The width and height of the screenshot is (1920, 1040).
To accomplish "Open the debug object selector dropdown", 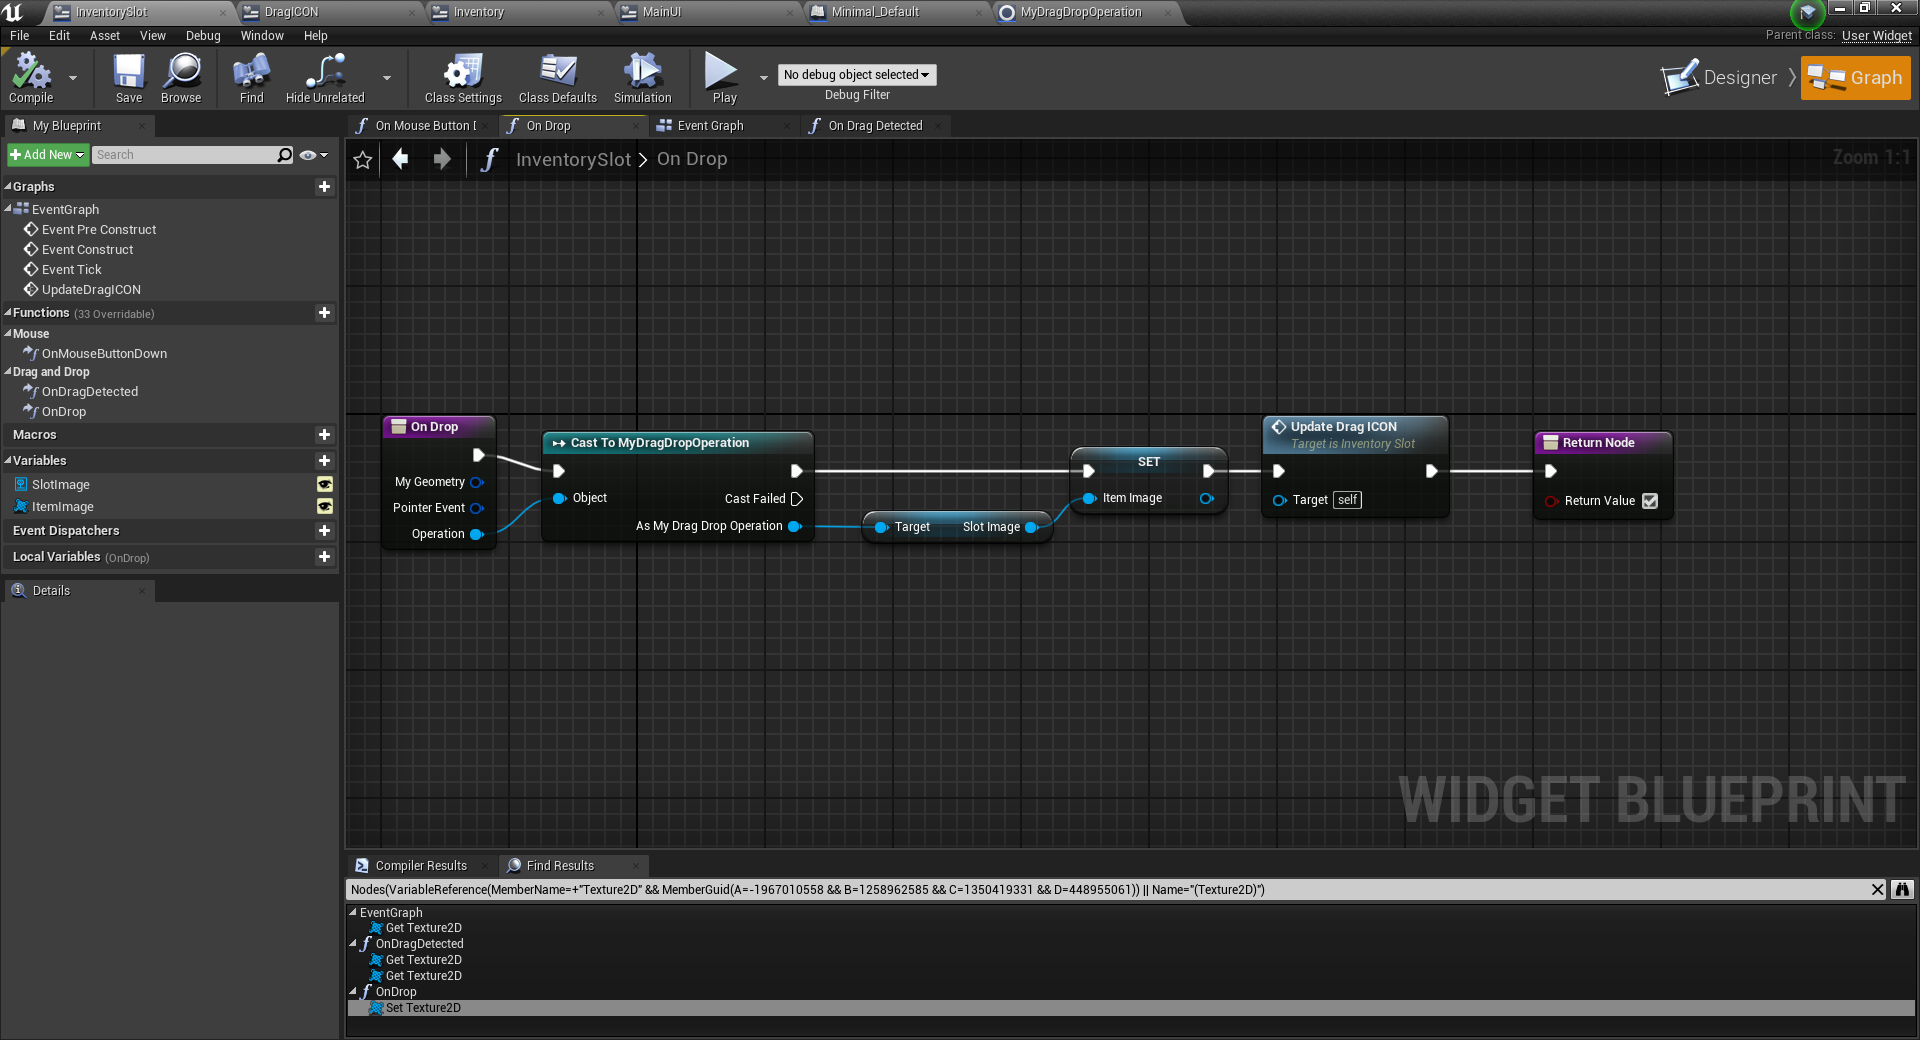I will point(857,75).
